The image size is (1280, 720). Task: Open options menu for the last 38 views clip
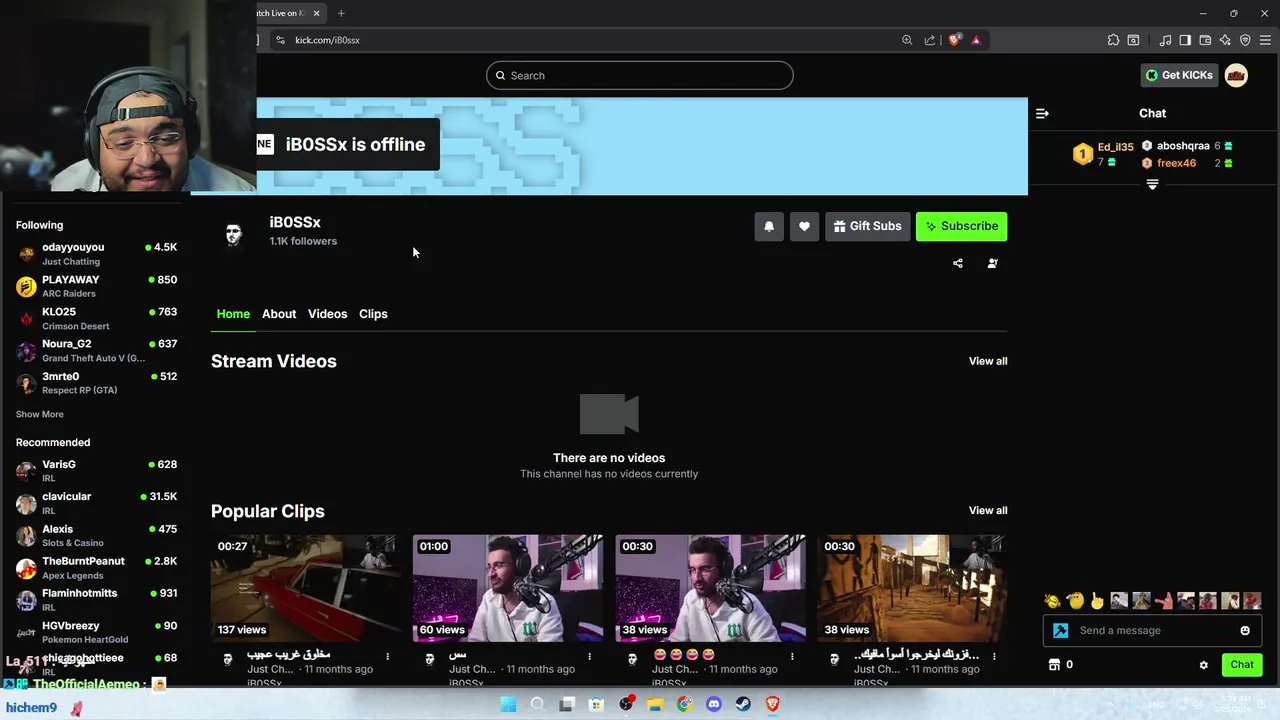point(994,657)
